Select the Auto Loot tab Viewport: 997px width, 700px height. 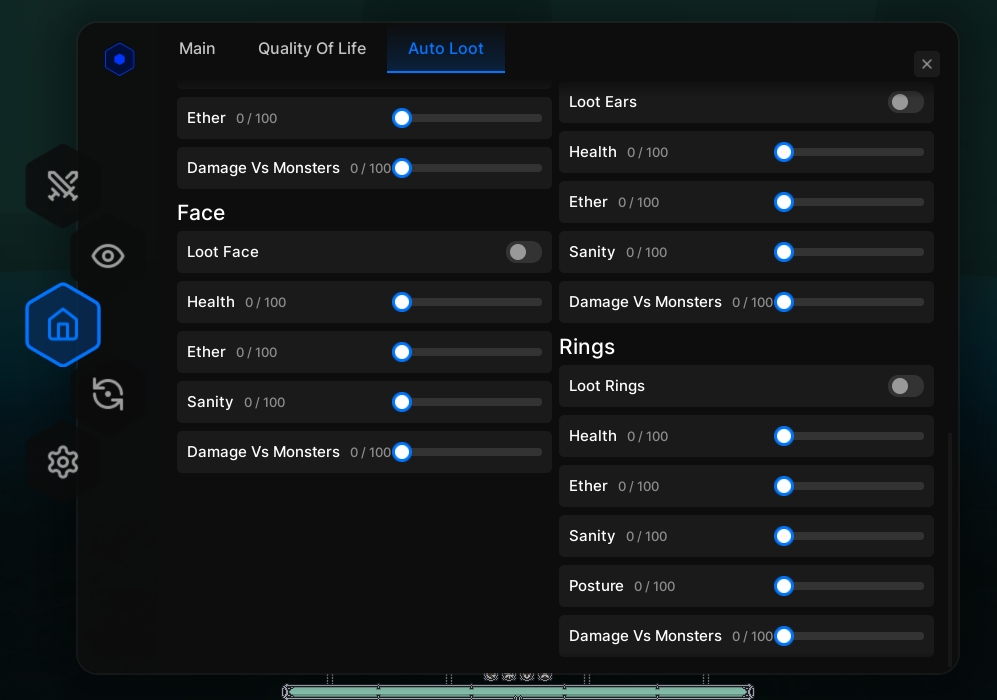click(446, 48)
